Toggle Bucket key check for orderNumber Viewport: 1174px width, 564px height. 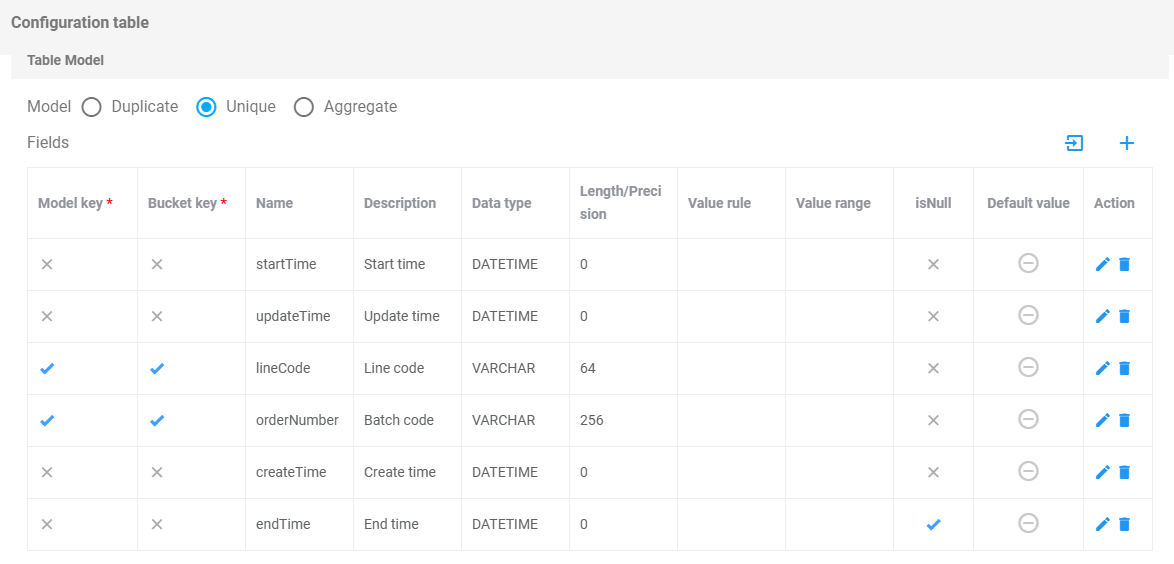click(157, 420)
